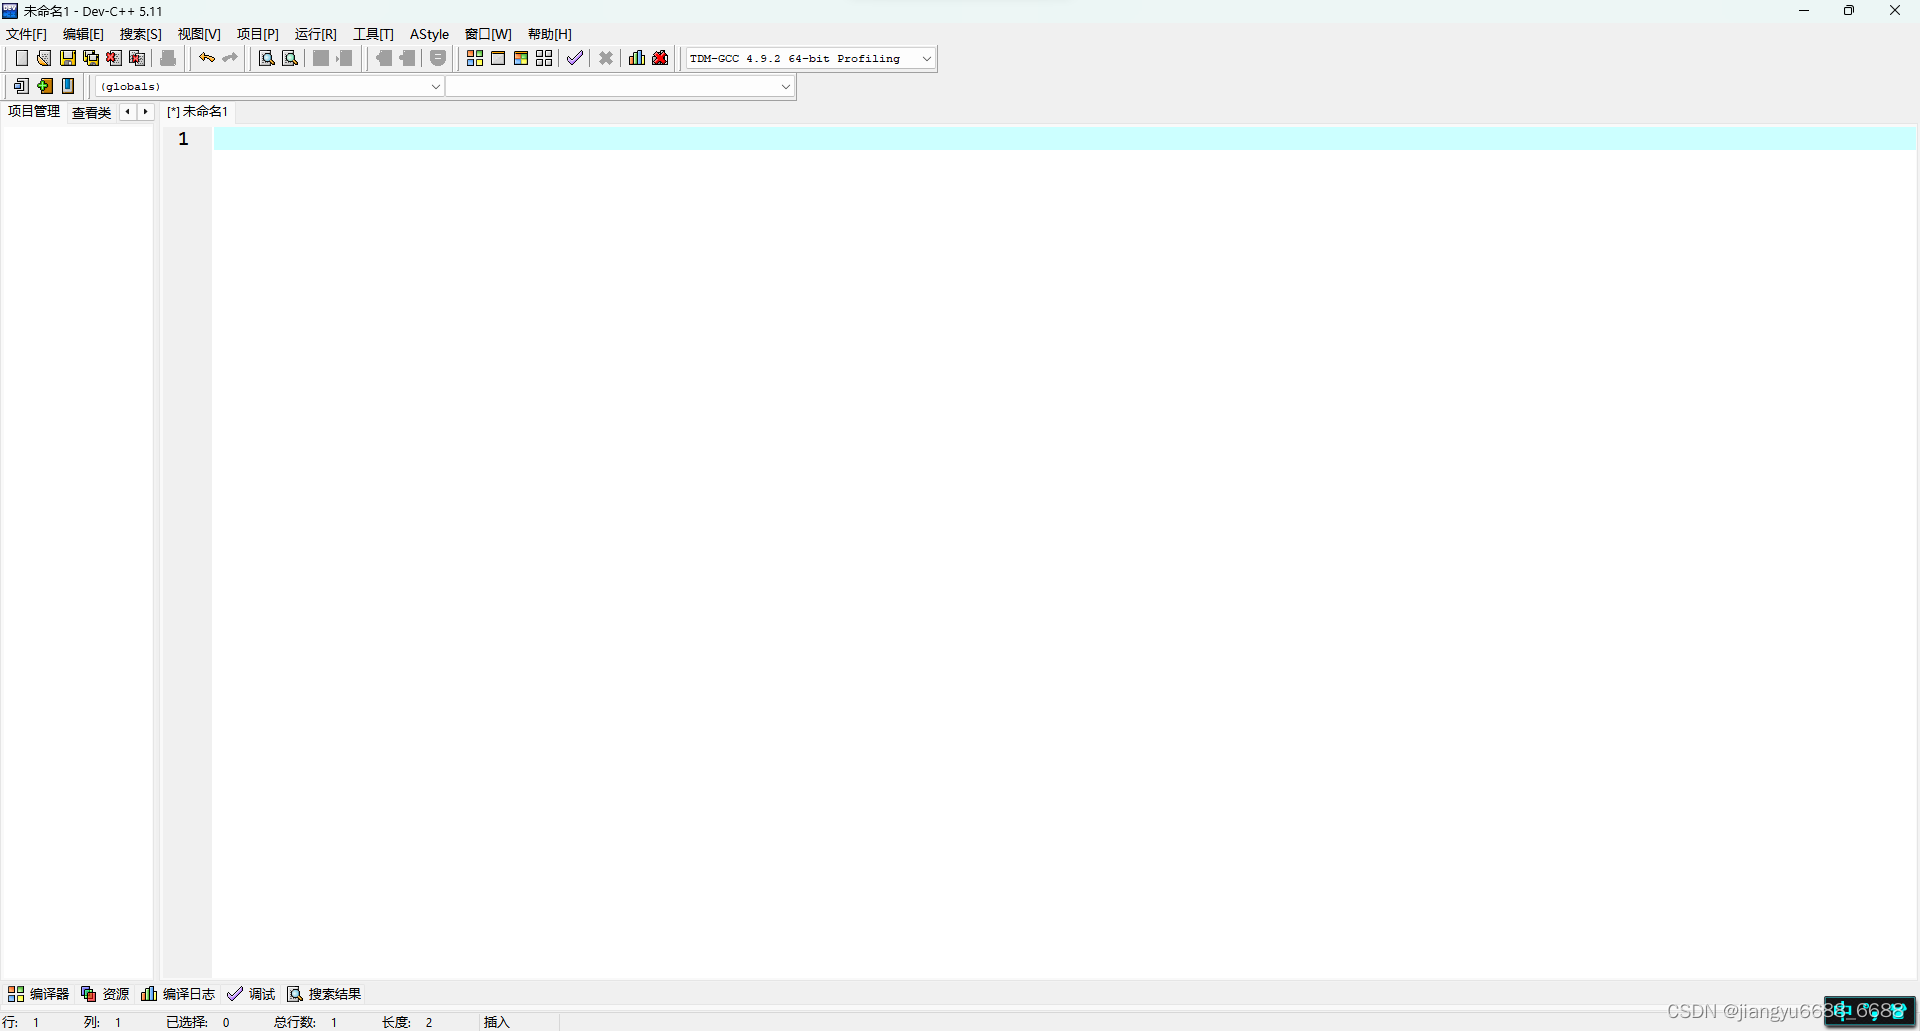The width and height of the screenshot is (1920, 1031).
Task: Open the 资源 bottom panel tab
Action: (x=105, y=994)
